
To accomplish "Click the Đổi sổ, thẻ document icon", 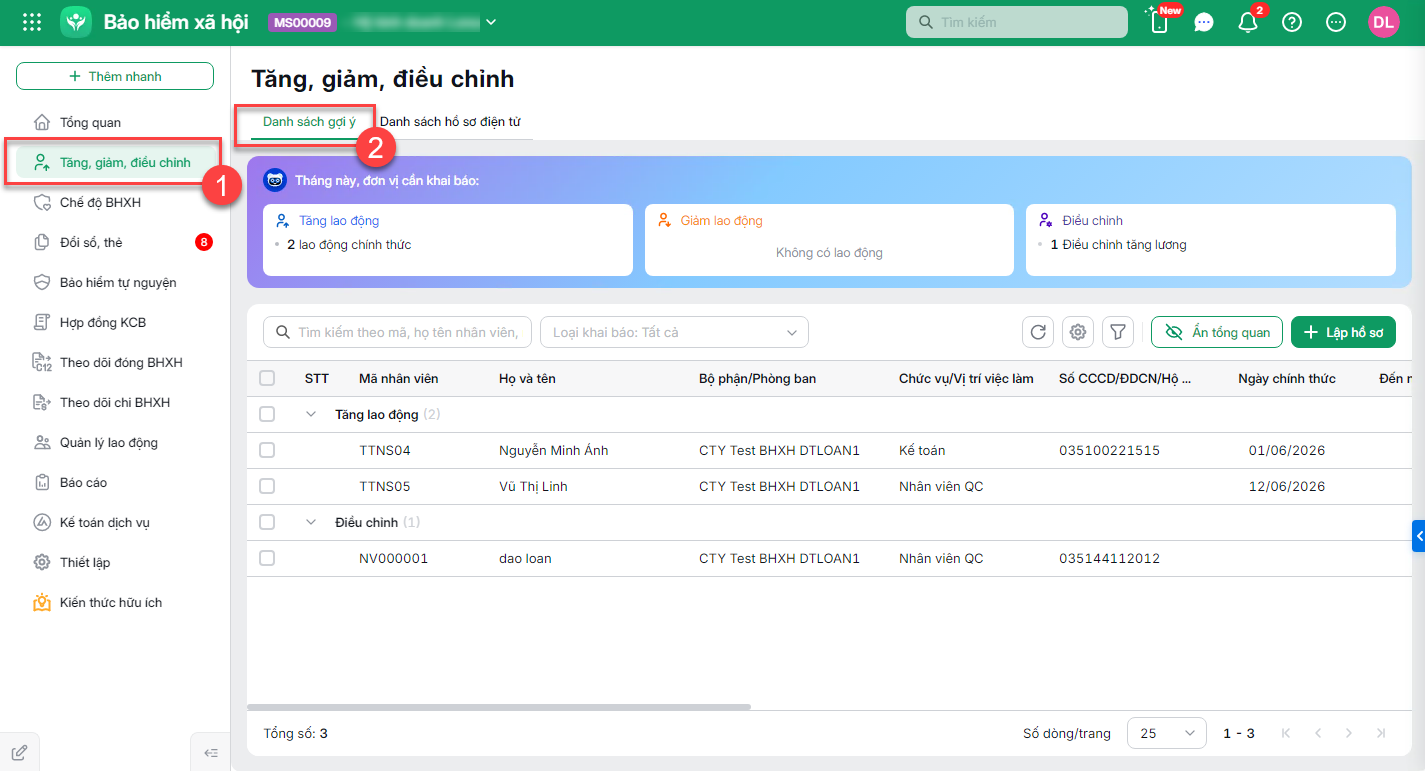I will (42, 242).
